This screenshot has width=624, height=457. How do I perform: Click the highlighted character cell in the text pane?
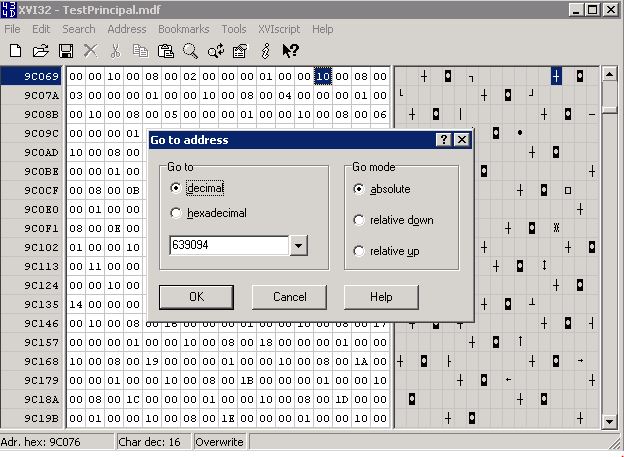coord(556,76)
